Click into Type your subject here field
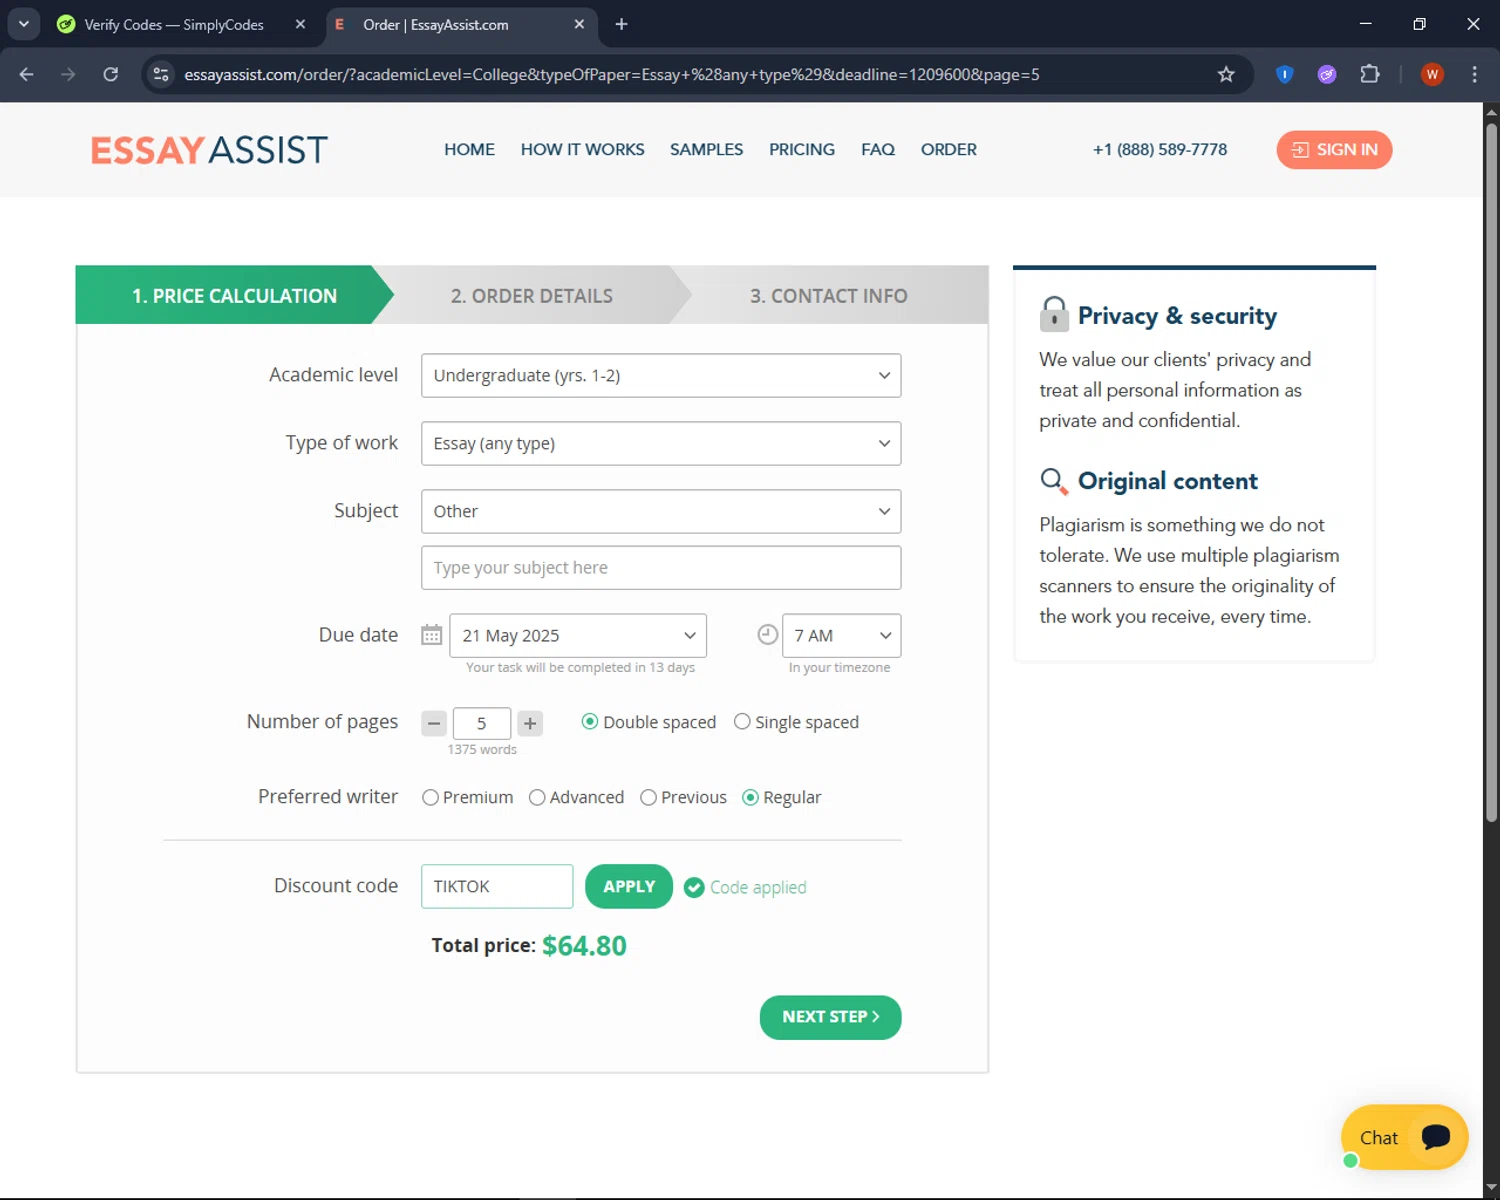The width and height of the screenshot is (1500, 1200). pyautogui.click(x=661, y=567)
